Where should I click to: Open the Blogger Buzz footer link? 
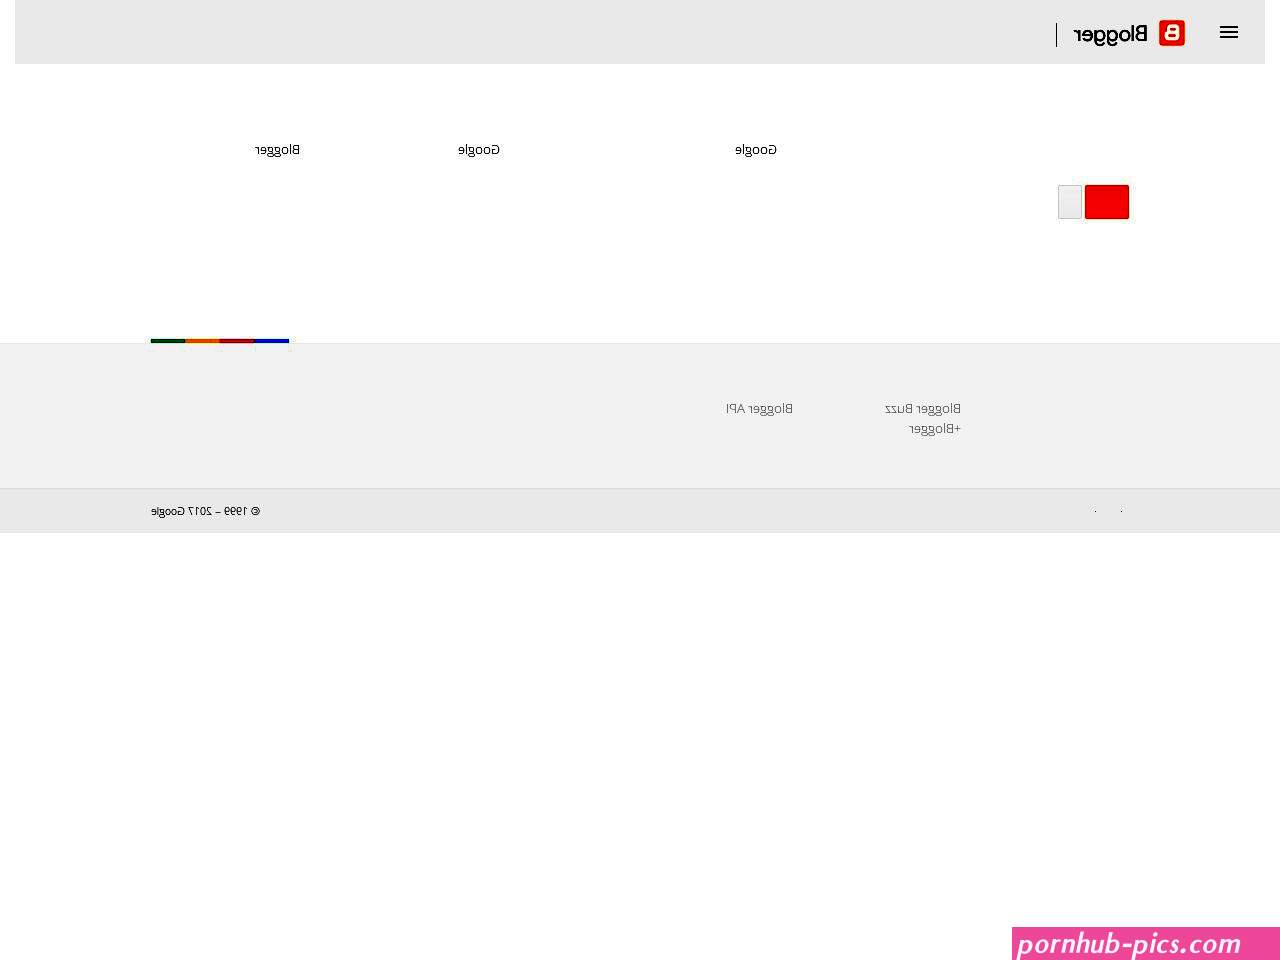(923, 409)
